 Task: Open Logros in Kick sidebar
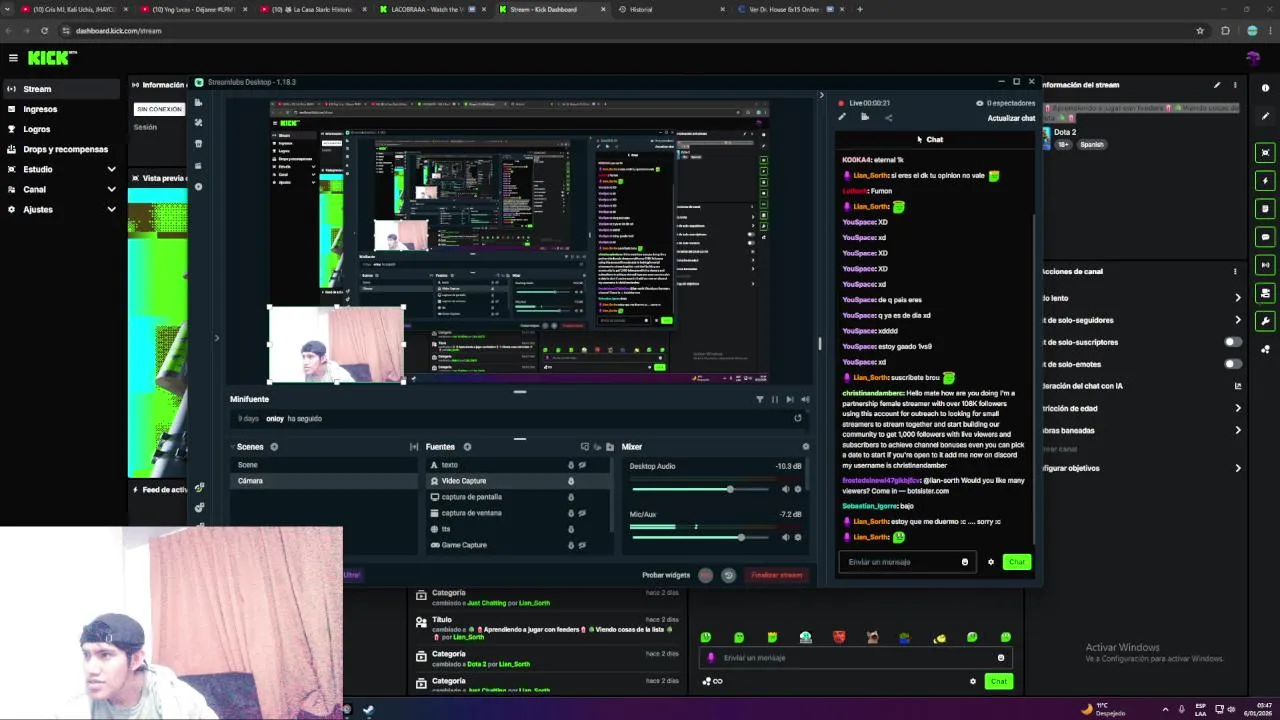point(60,129)
